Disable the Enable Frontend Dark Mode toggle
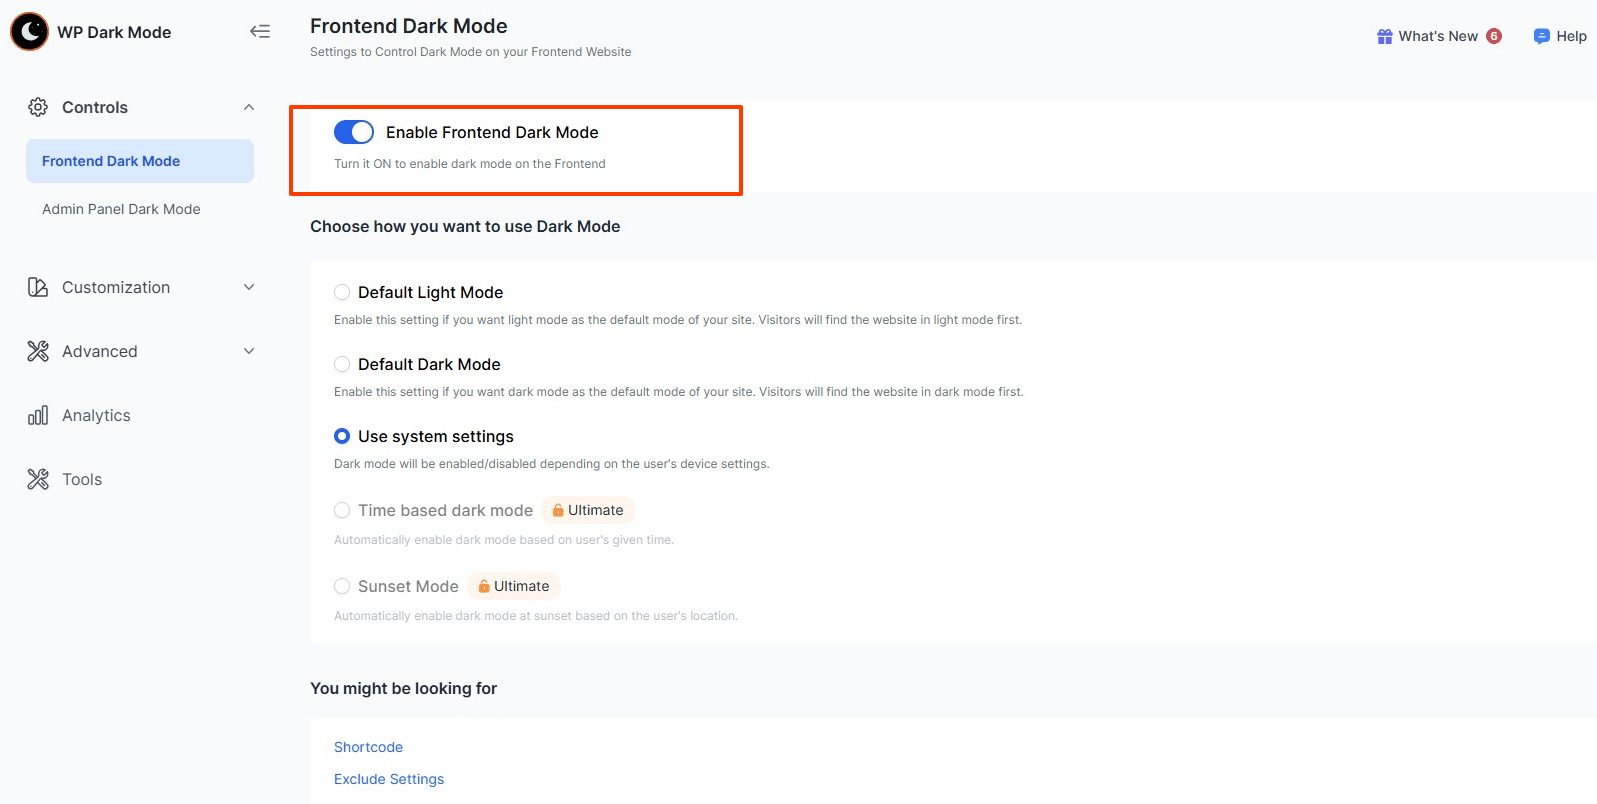Screen dimensions: 1597x804 pyautogui.click(x=354, y=132)
